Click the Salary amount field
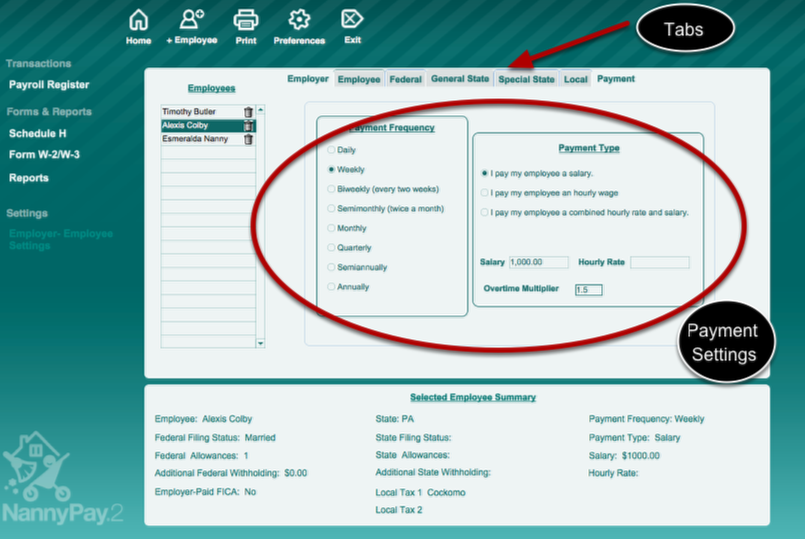Image resolution: width=805 pixels, height=539 pixels. (538, 262)
